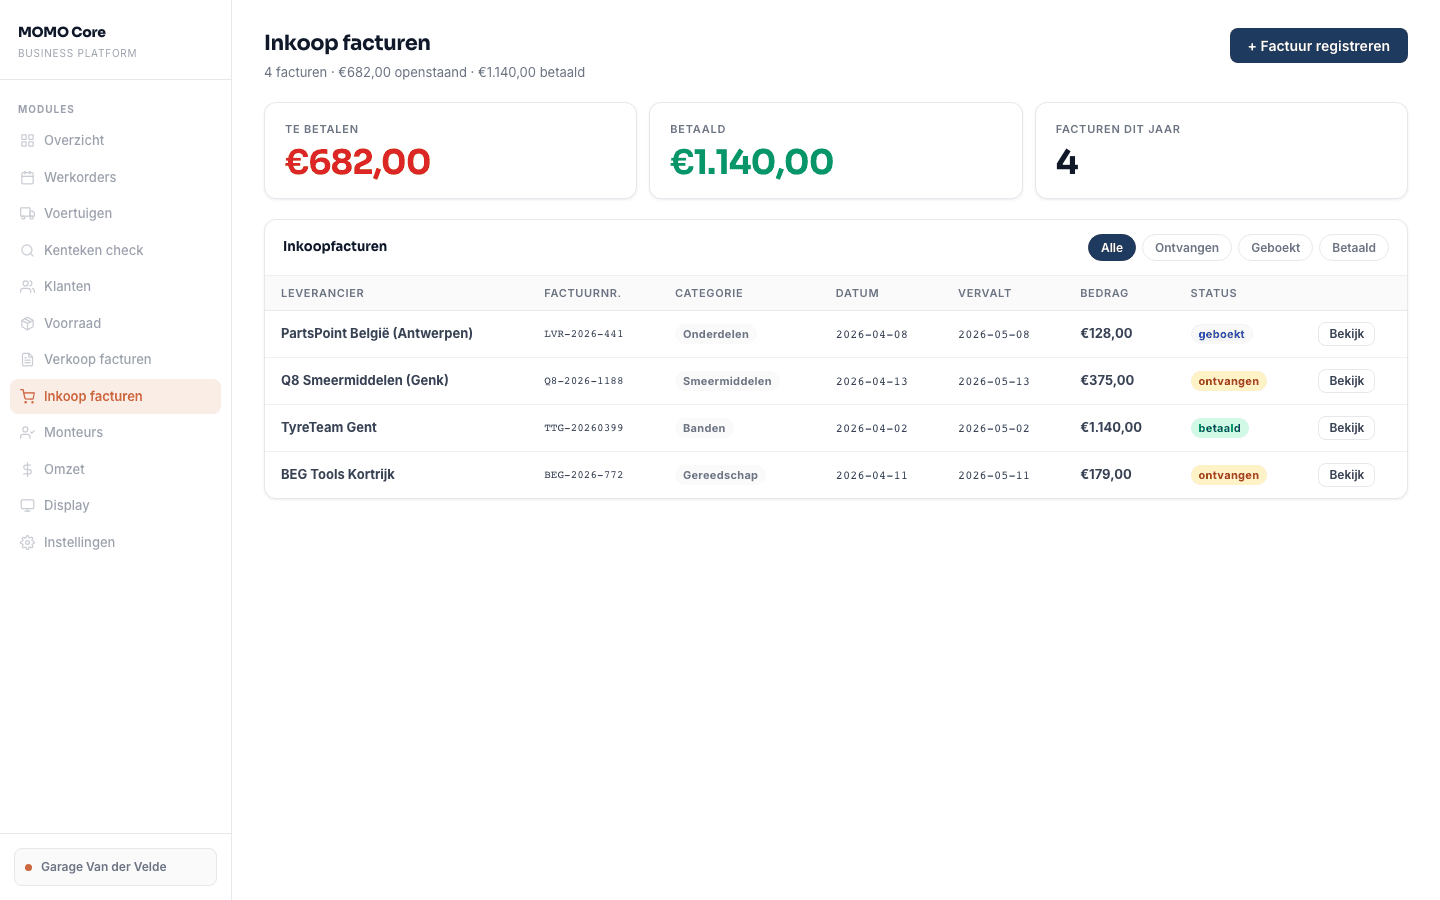1440x900 pixels.
Task: Show only Betaald invoices
Action: tap(1353, 248)
